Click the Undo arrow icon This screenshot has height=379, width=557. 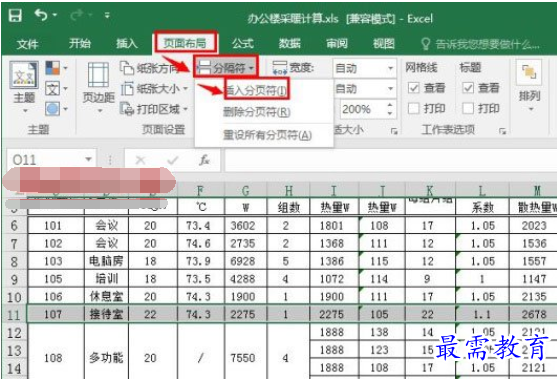pyautogui.click(x=41, y=15)
